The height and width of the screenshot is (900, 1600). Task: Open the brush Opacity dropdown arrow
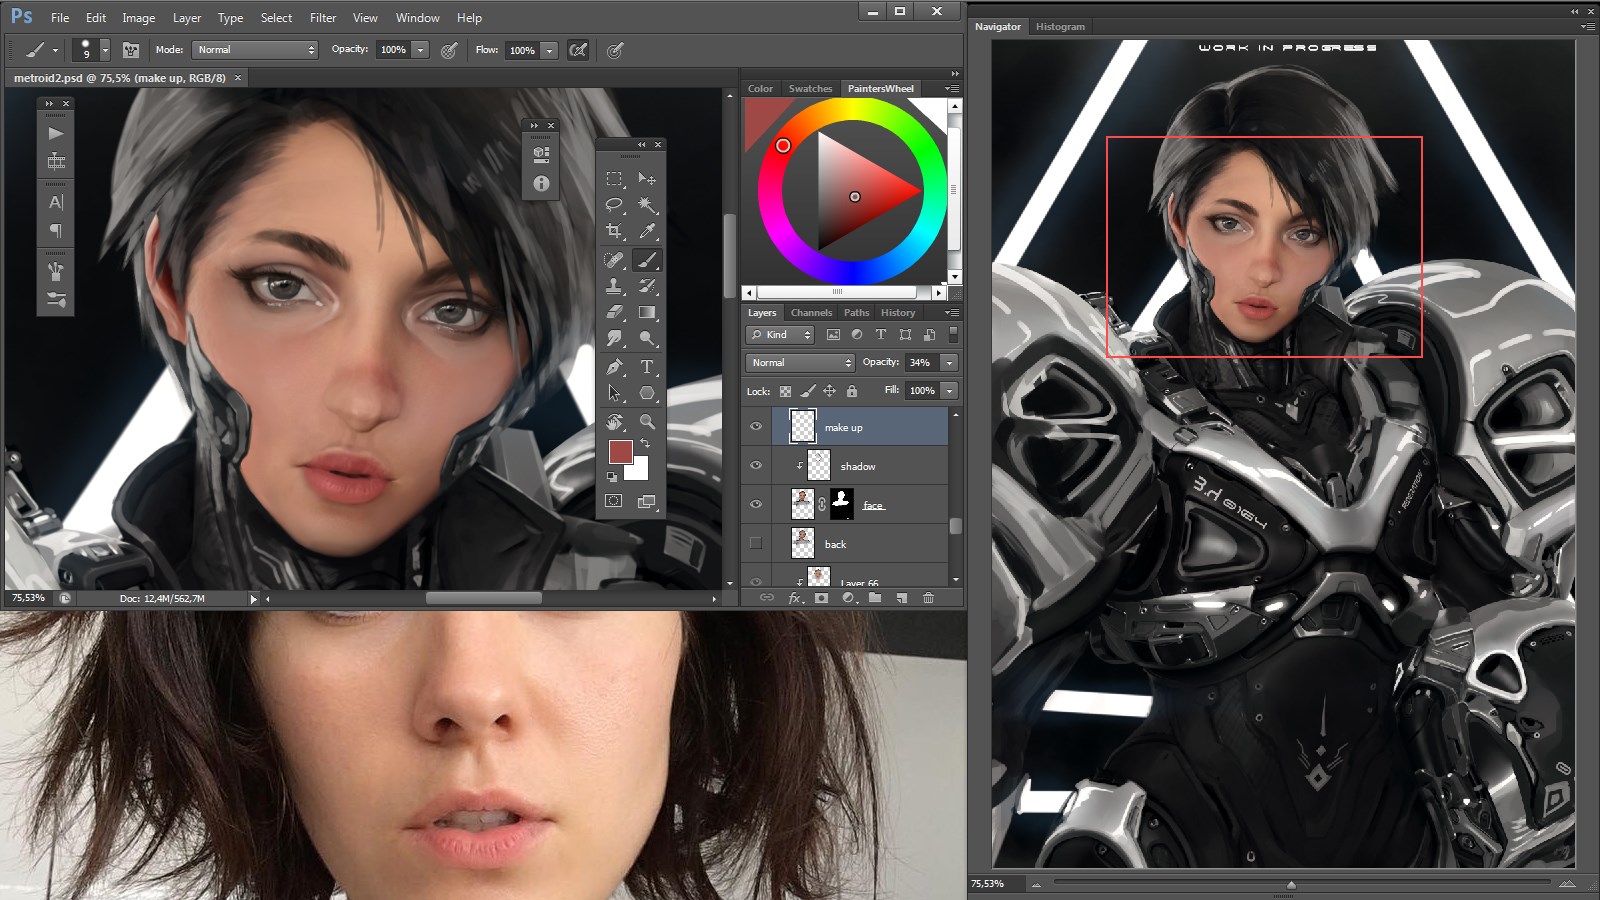(x=421, y=50)
